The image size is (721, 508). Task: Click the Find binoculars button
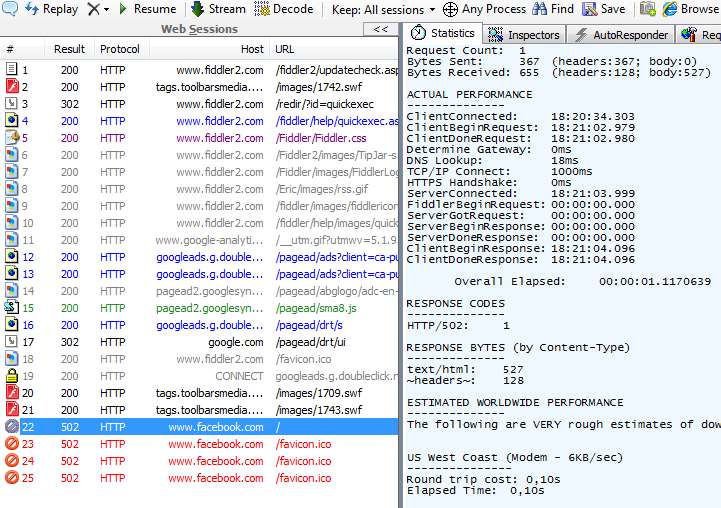(x=553, y=9)
